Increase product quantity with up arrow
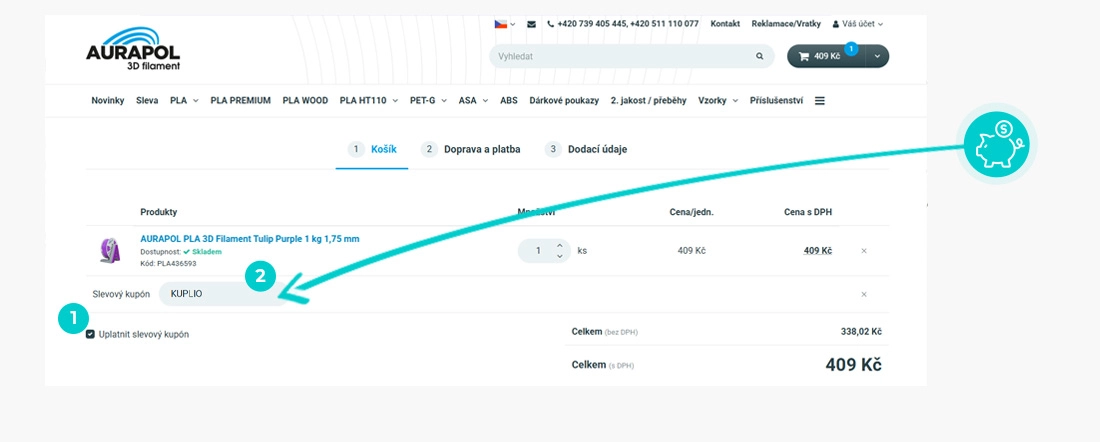 click(x=559, y=245)
